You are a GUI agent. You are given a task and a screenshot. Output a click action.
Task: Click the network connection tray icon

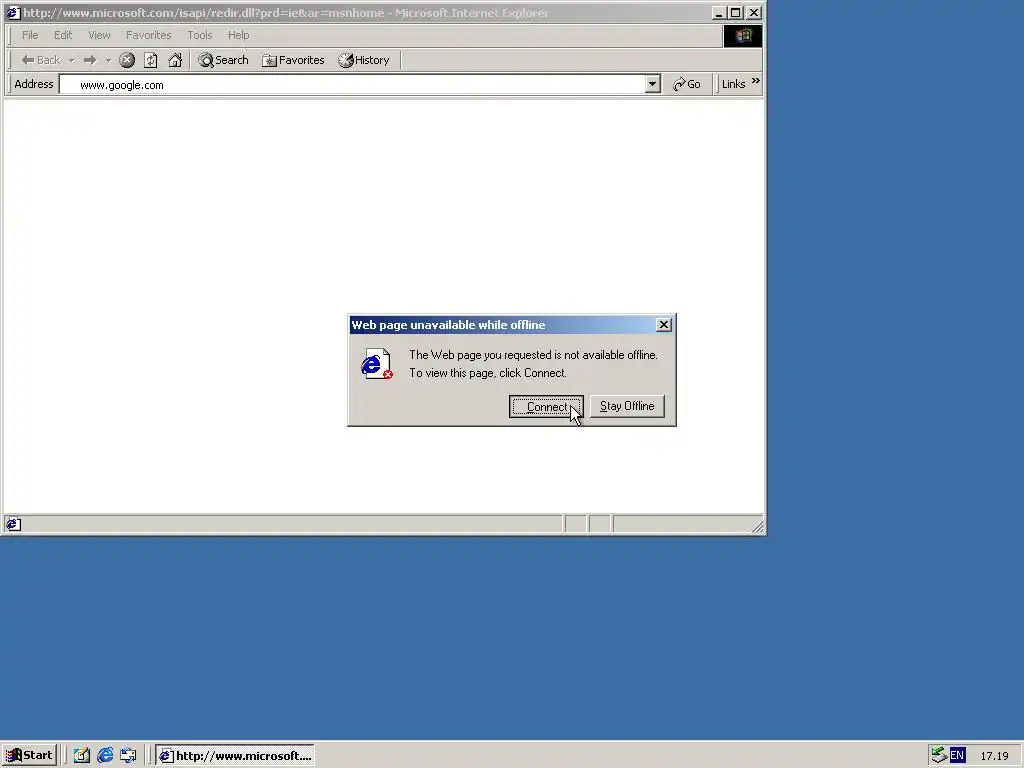939,755
